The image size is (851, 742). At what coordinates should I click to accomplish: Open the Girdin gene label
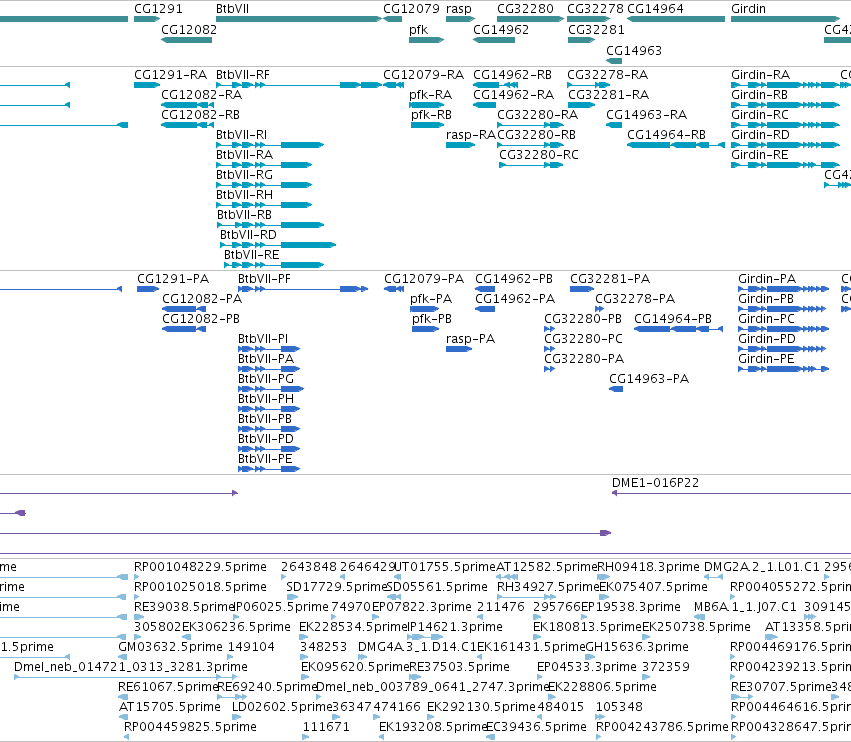pos(748,9)
